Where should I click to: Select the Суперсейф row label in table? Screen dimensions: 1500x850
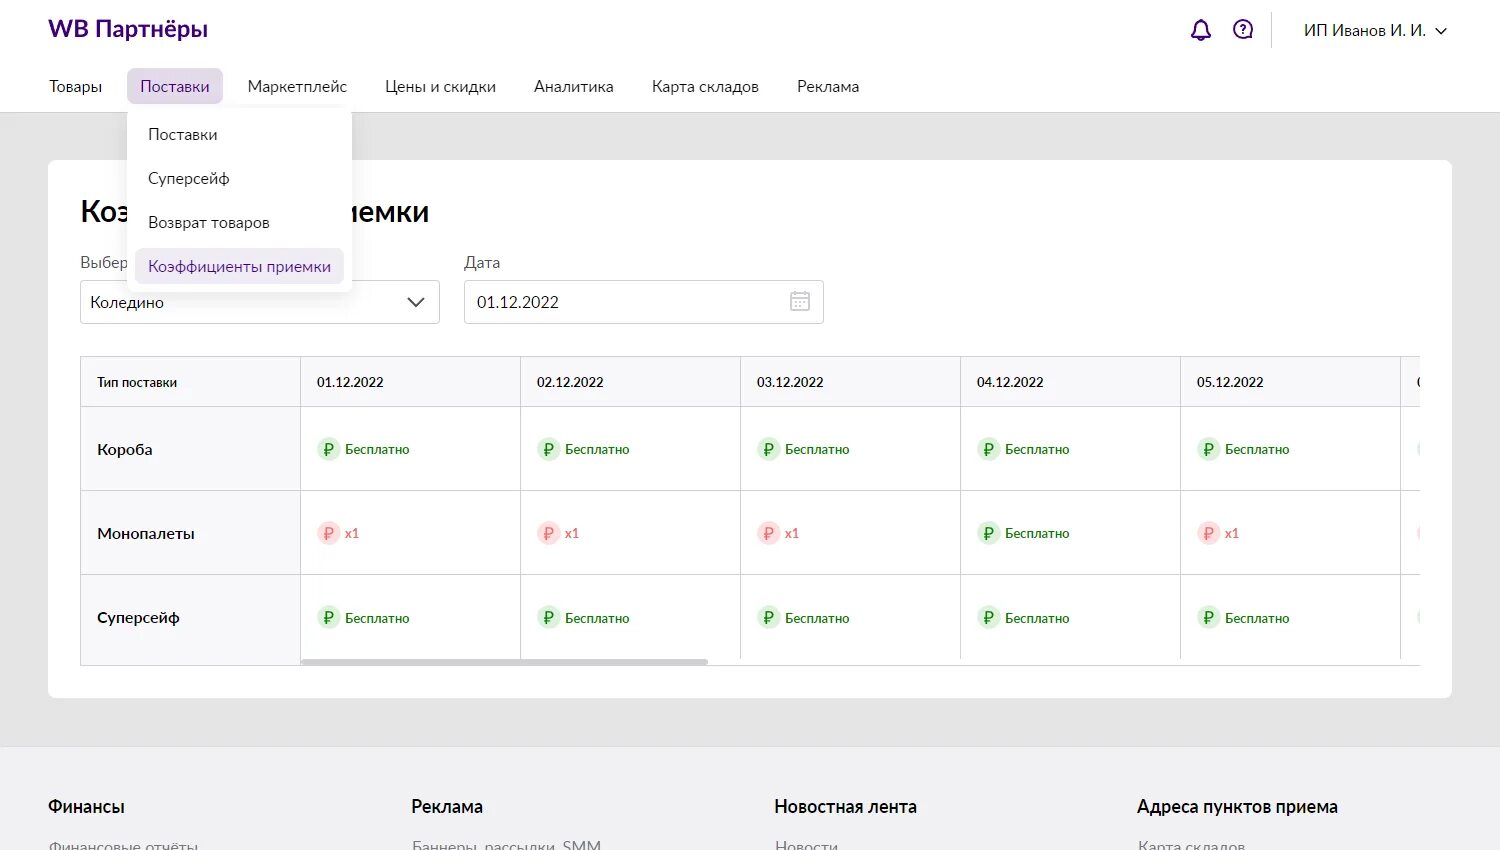(138, 617)
